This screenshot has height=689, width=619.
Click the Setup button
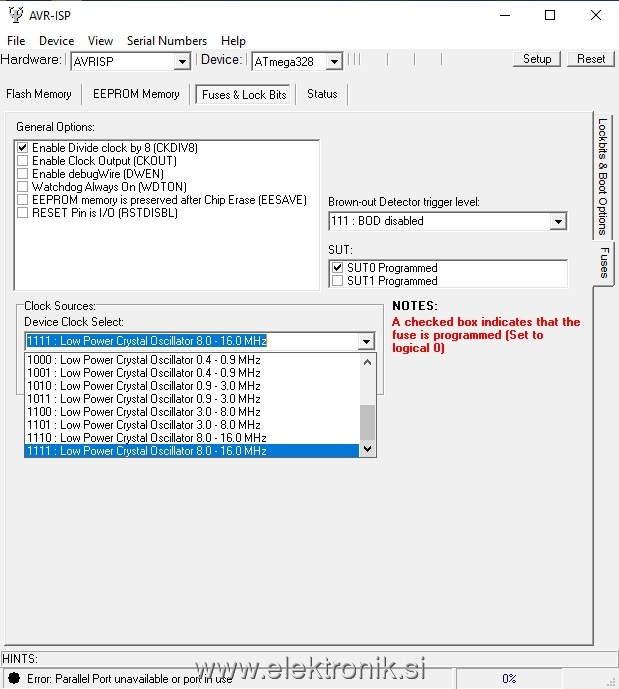[x=537, y=59]
